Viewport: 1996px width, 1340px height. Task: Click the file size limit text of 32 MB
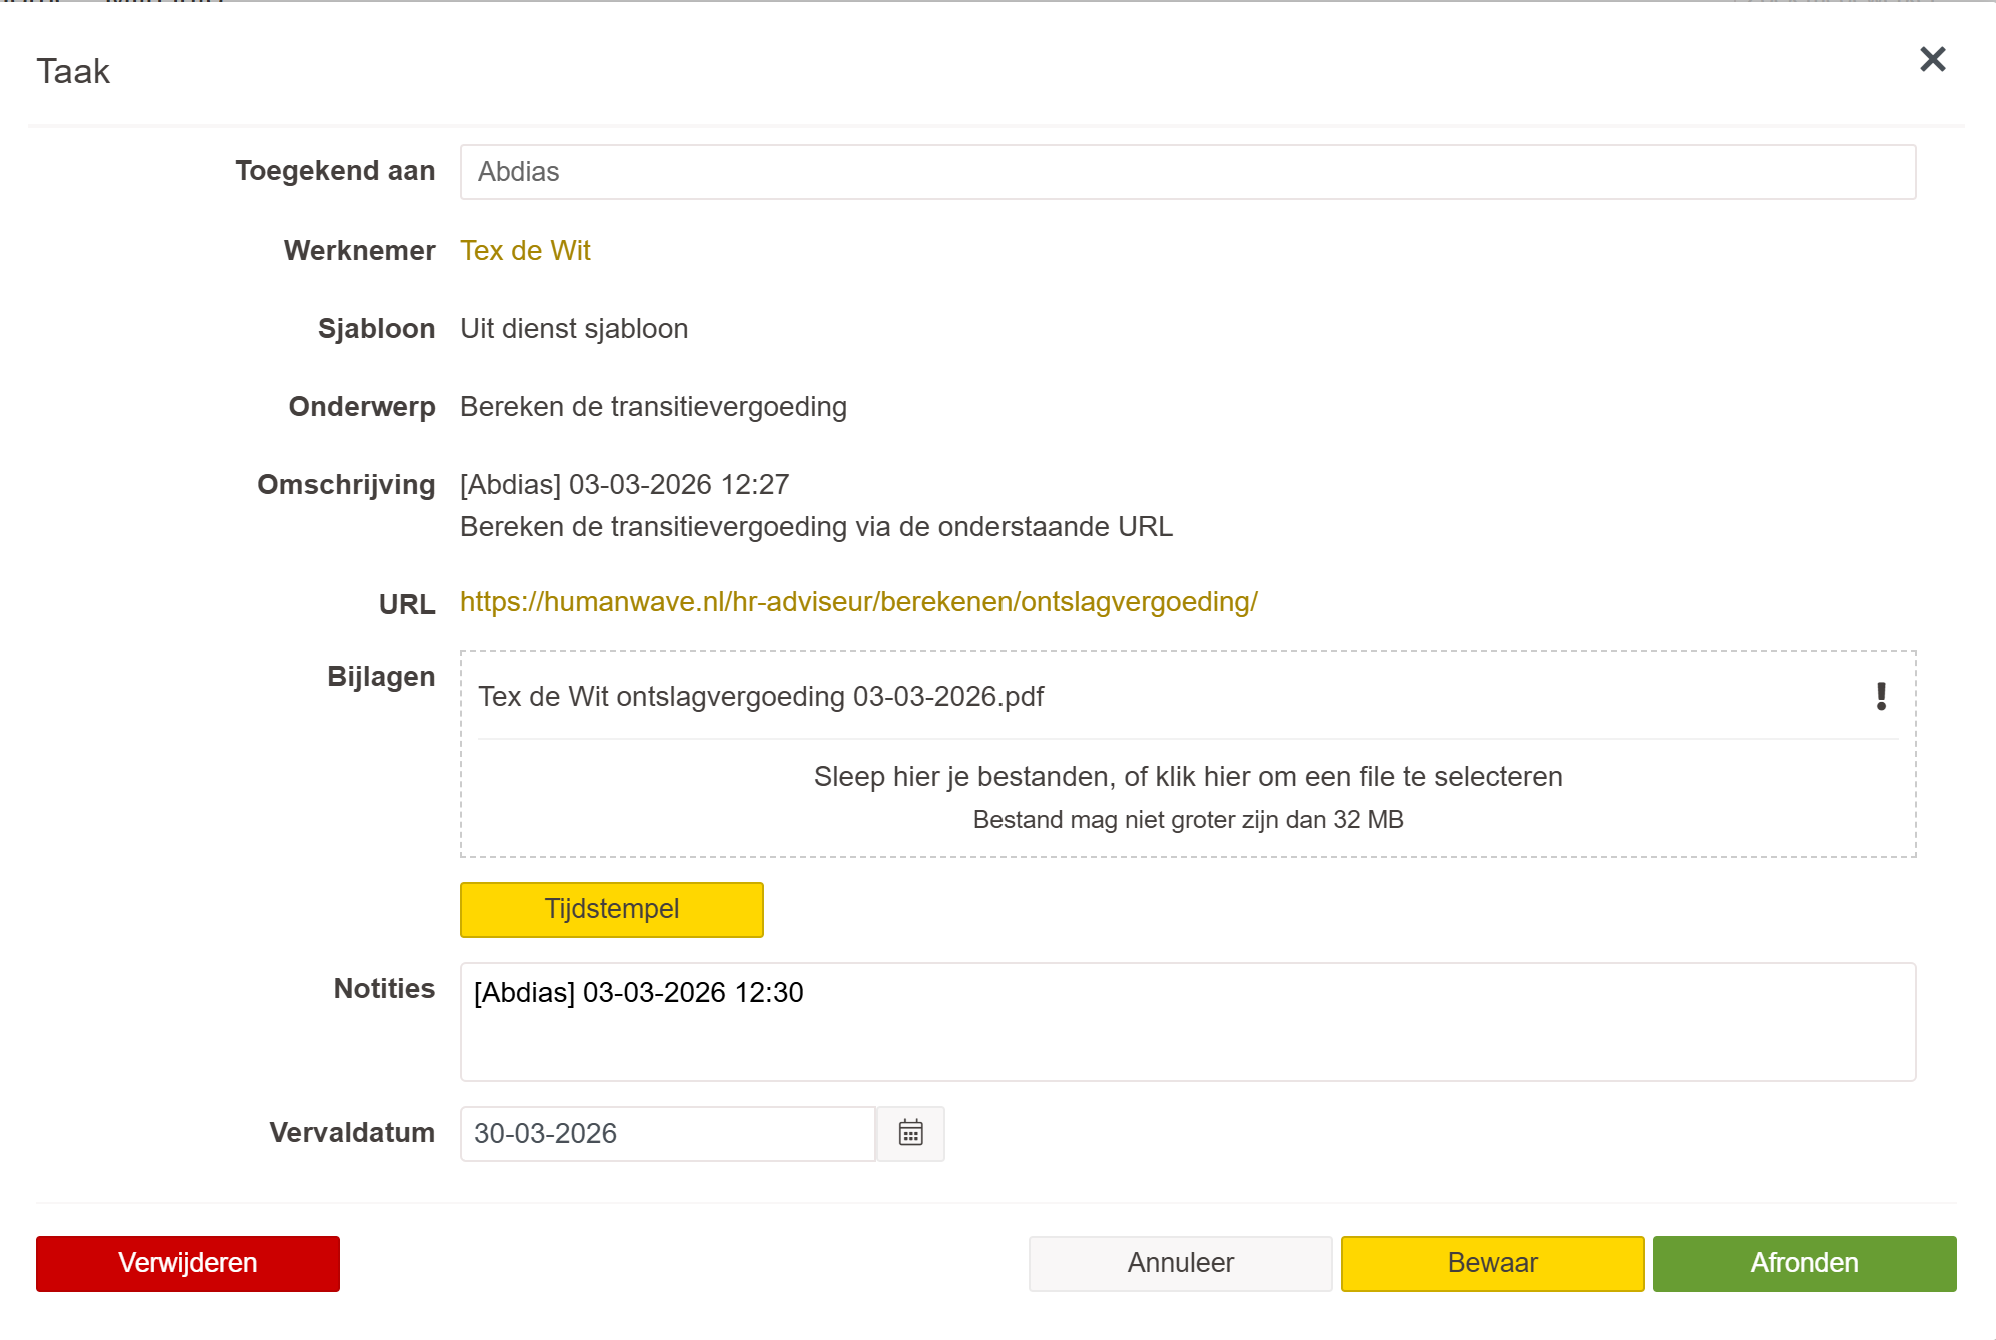point(1187,820)
